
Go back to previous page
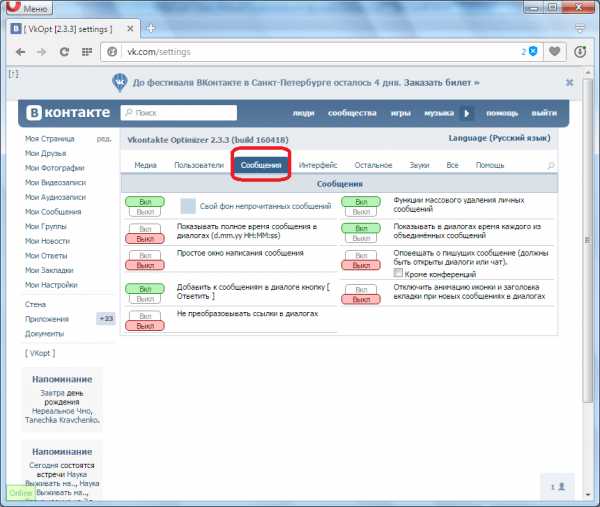point(20,52)
